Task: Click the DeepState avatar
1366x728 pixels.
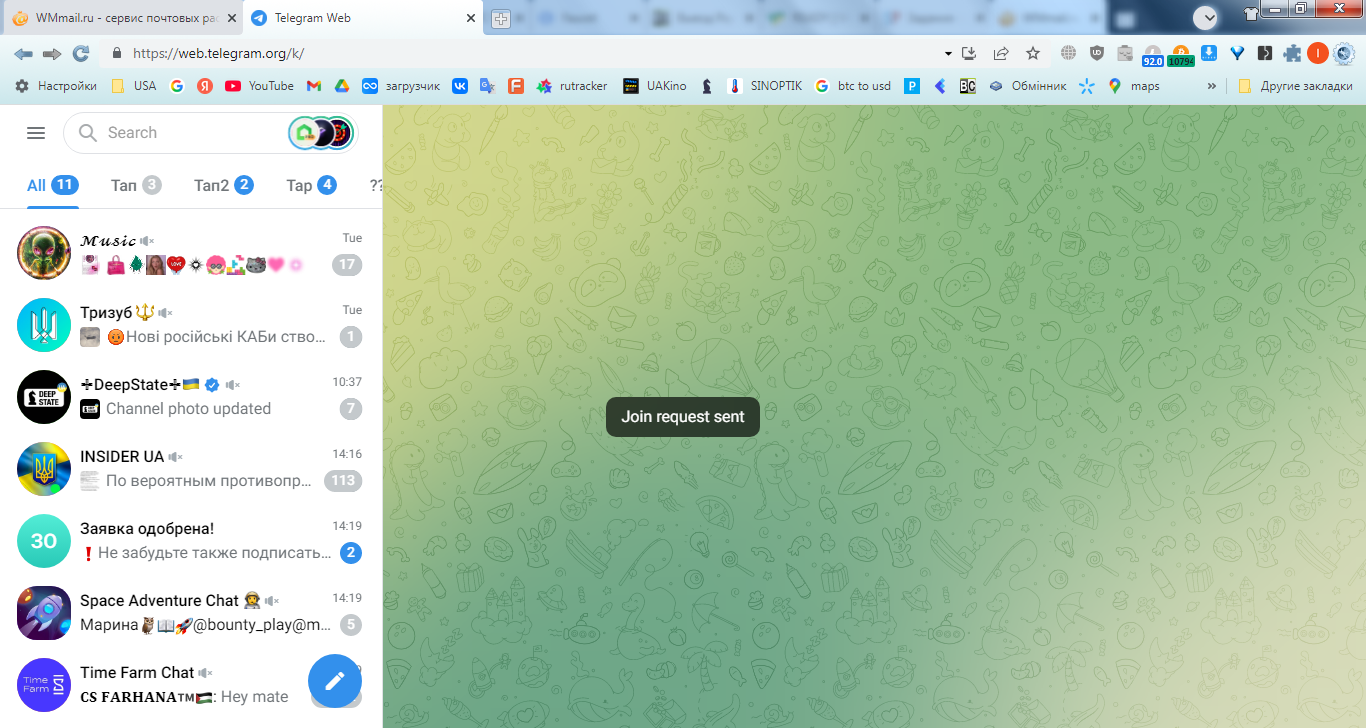Action: (x=44, y=397)
